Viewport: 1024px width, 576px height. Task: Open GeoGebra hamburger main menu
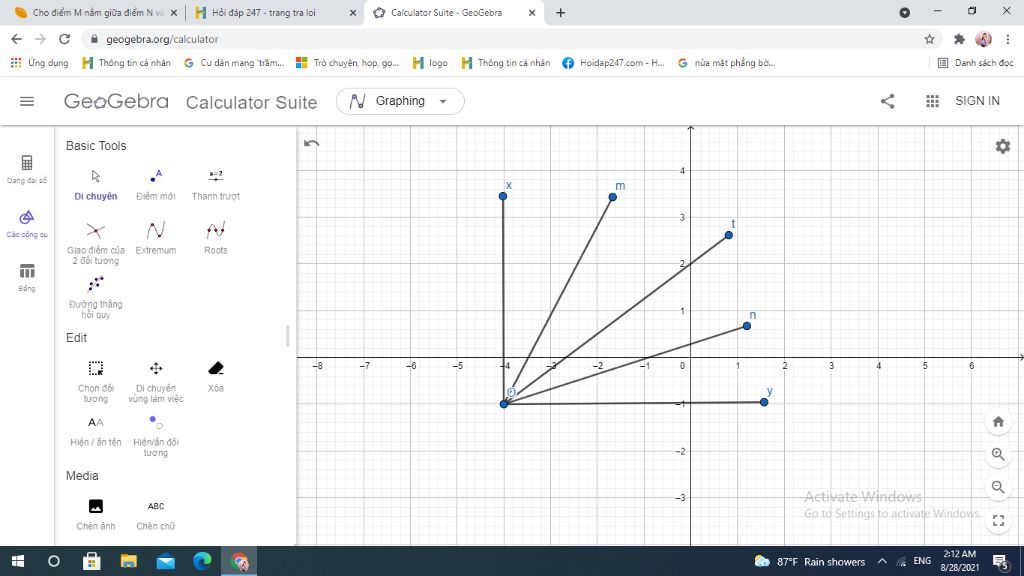click(27, 101)
